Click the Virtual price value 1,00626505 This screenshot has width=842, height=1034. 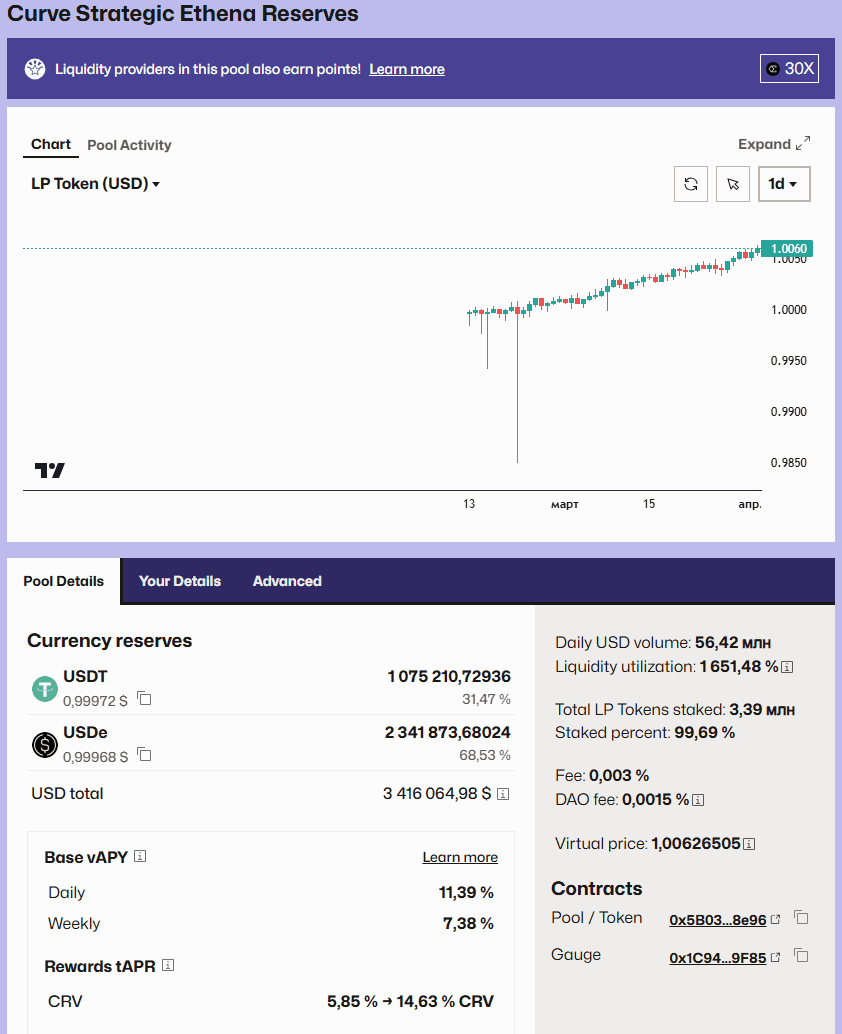[696, 843]
